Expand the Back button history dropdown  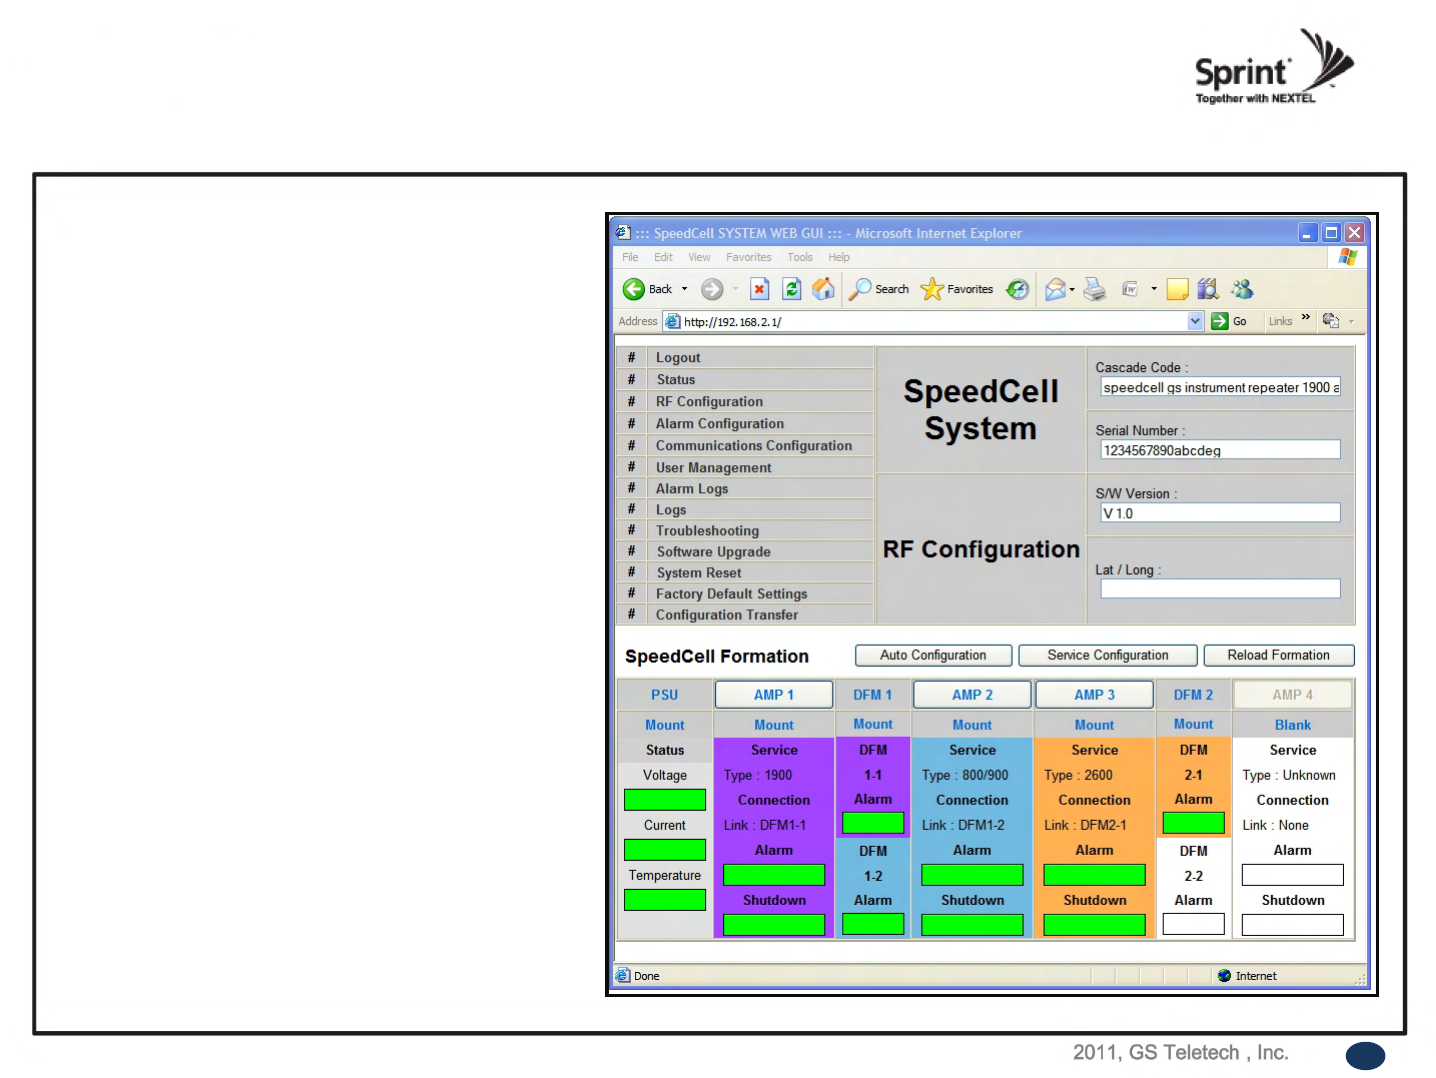tap(685, 289)
